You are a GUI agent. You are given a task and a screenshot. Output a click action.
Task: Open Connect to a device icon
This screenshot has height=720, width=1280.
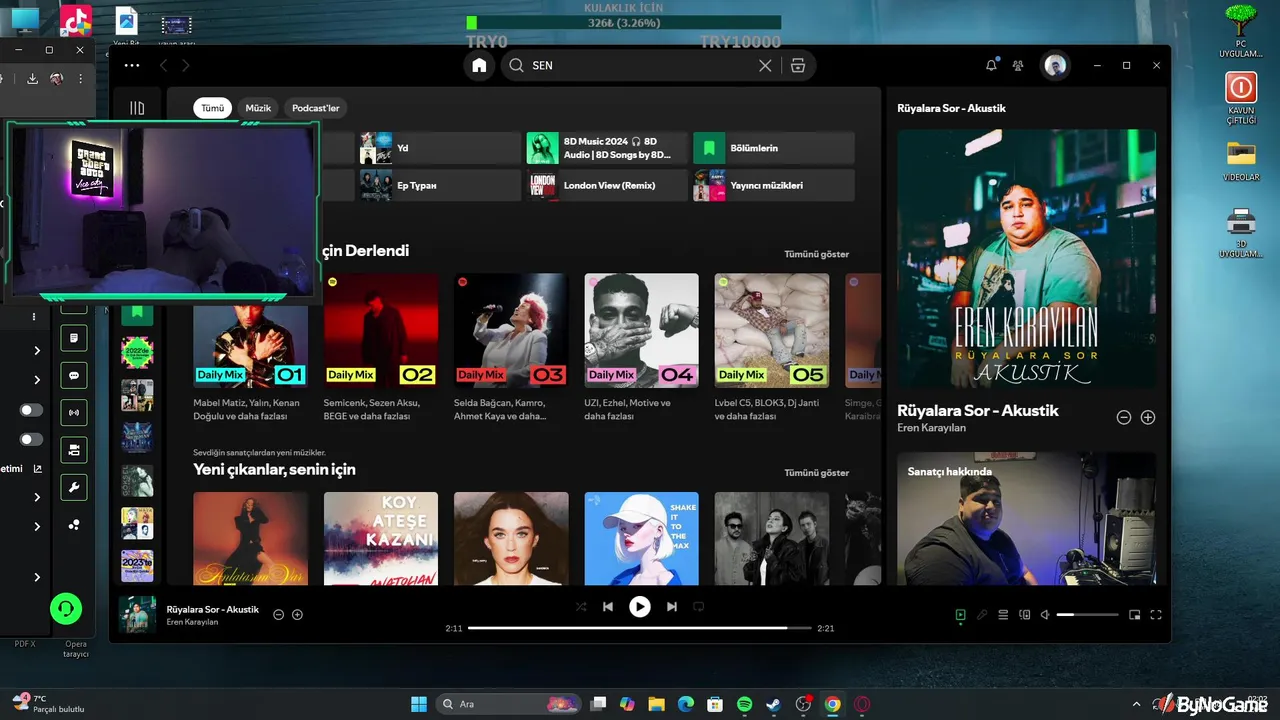coord(1024,615)
